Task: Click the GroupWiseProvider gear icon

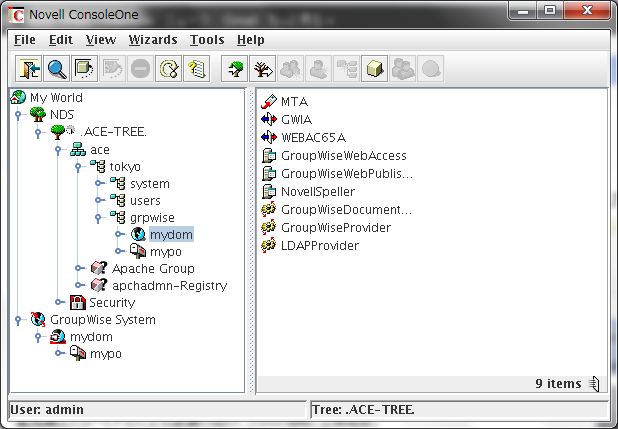Action: (269, 227)
